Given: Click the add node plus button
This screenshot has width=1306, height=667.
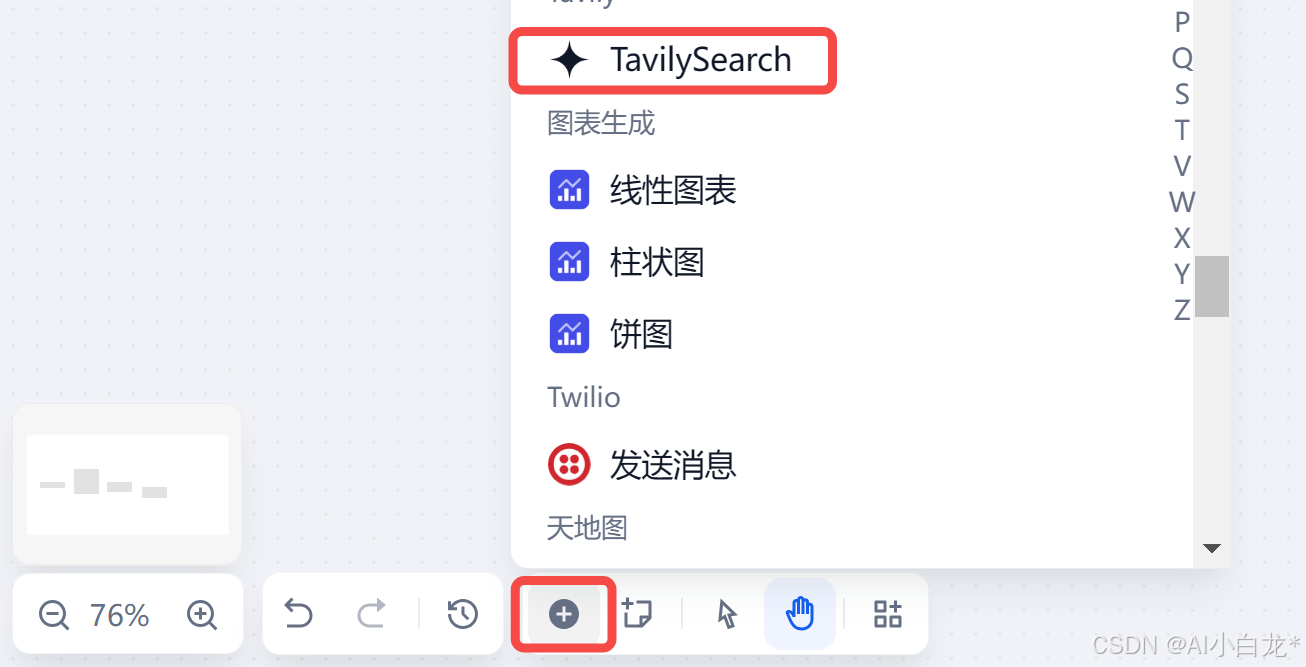Looking at the screenshot, I should [564, 614].
